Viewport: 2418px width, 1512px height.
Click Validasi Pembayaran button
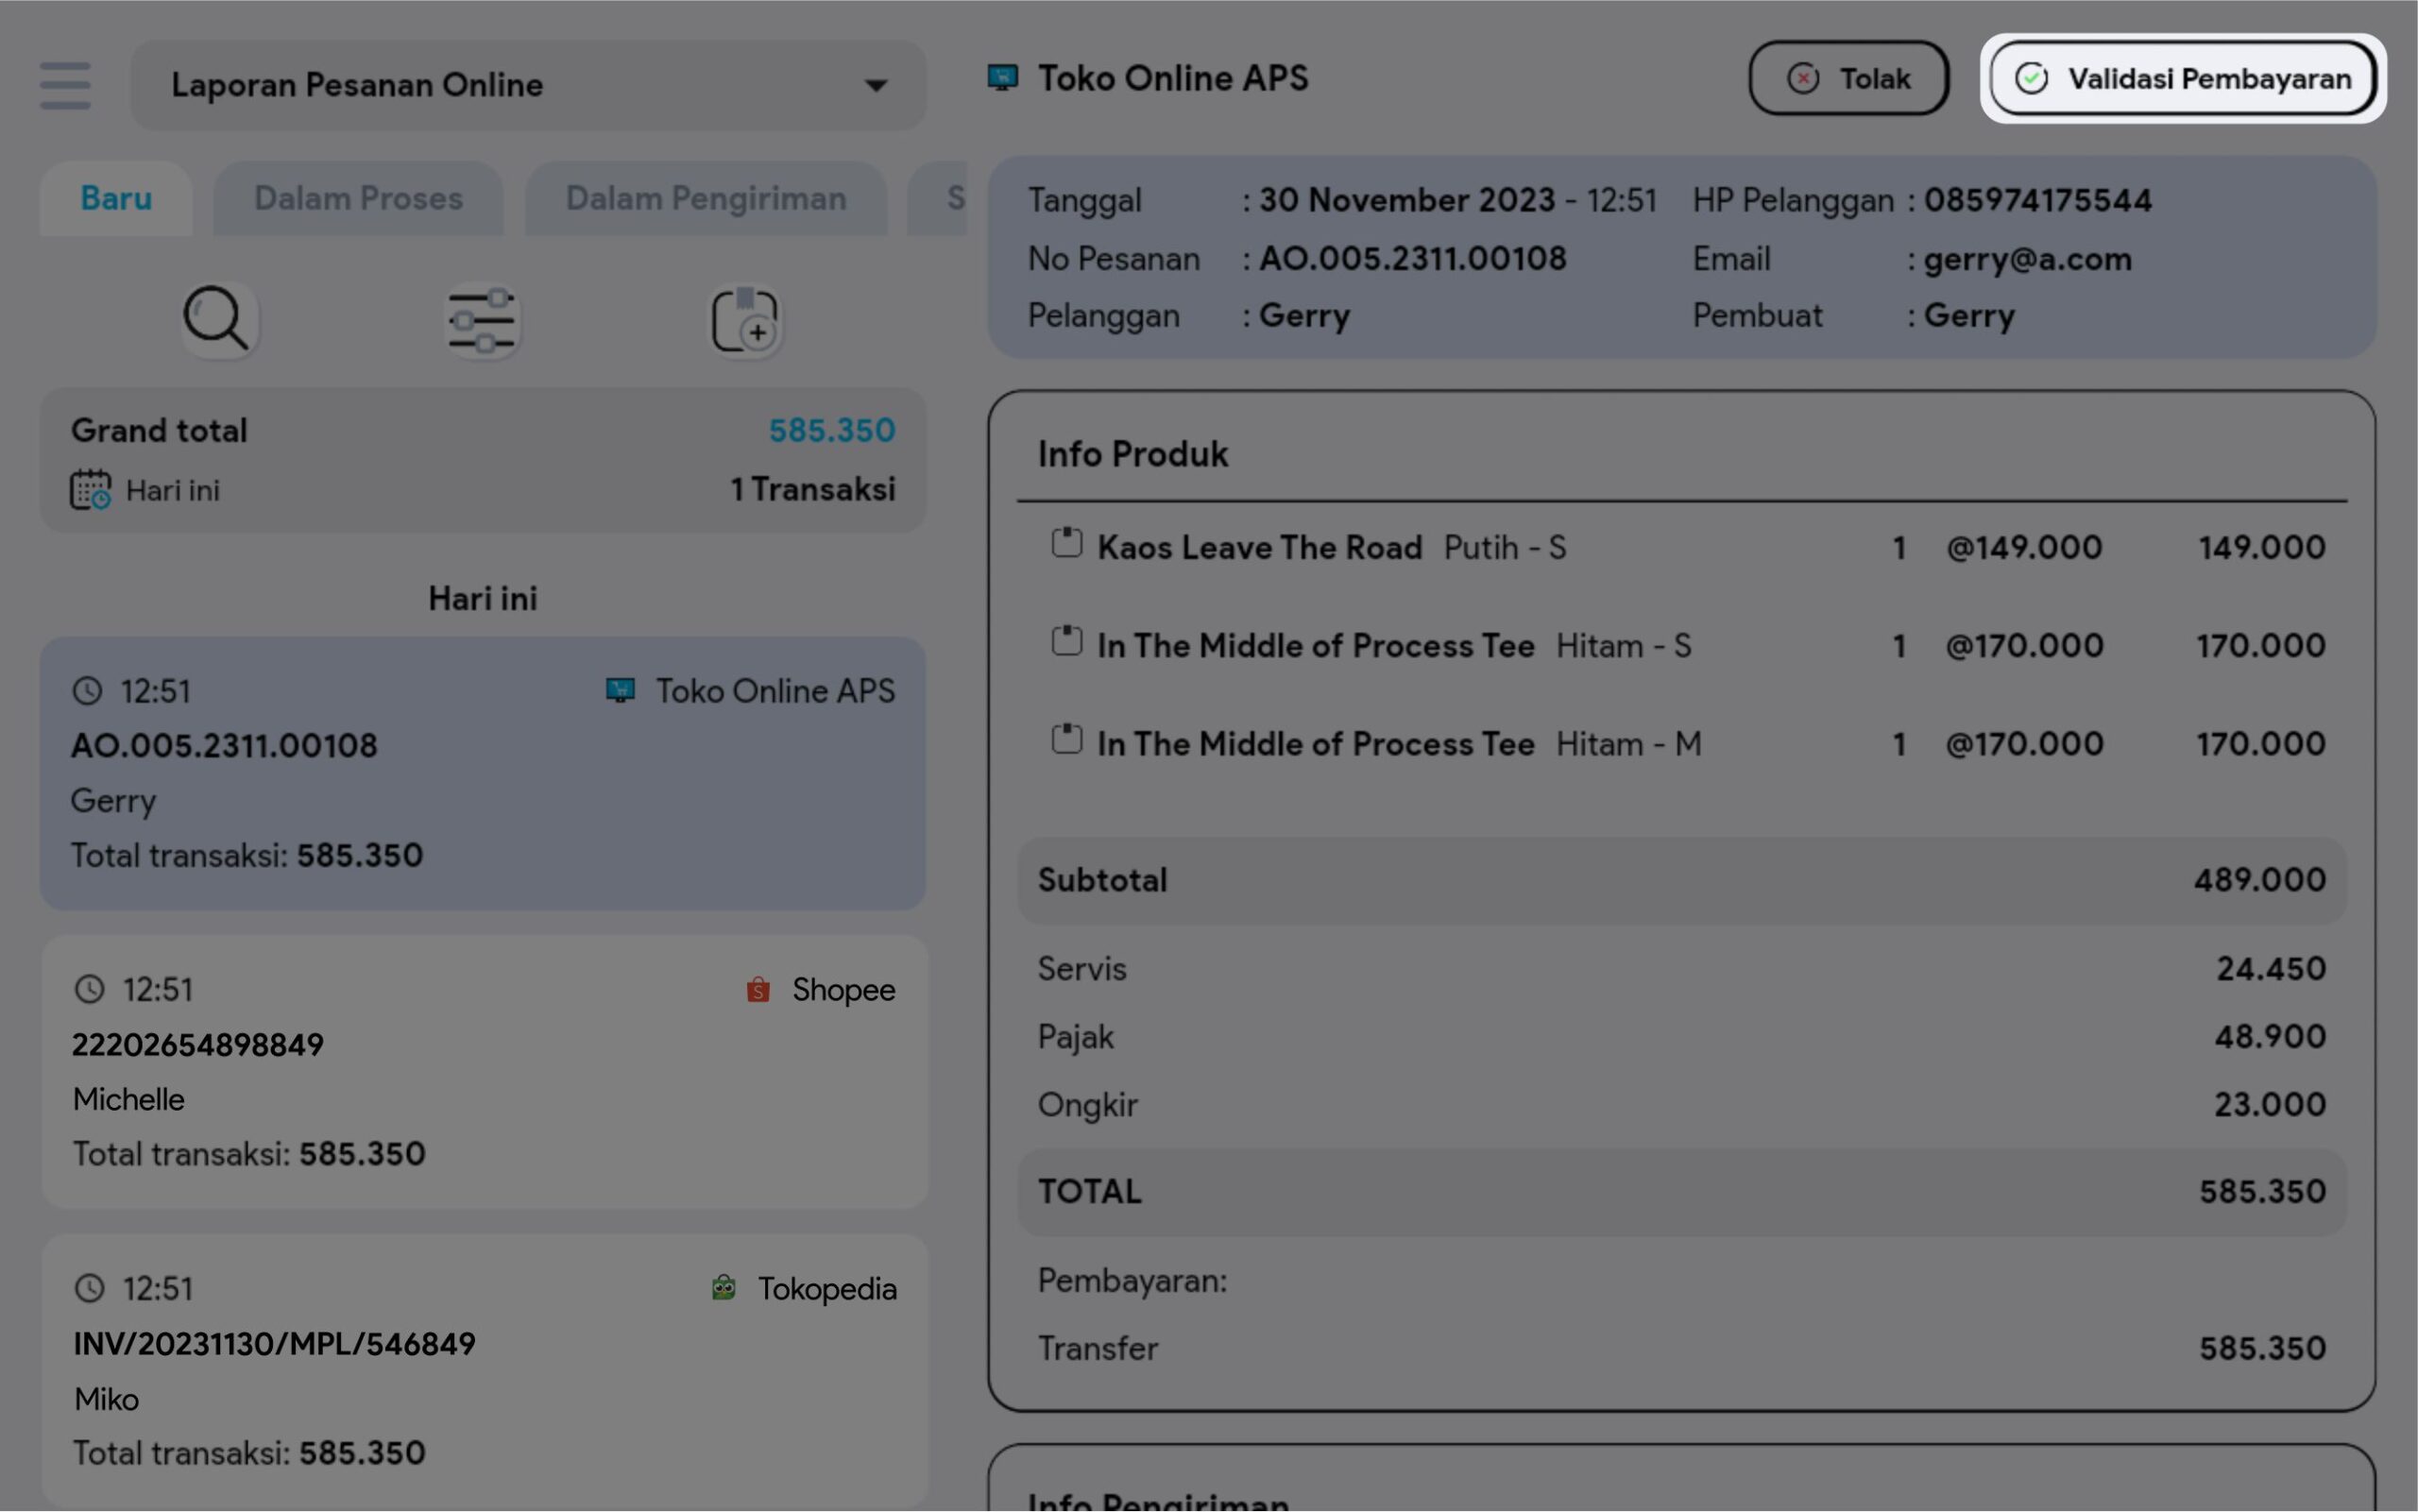pos(2183,78)
